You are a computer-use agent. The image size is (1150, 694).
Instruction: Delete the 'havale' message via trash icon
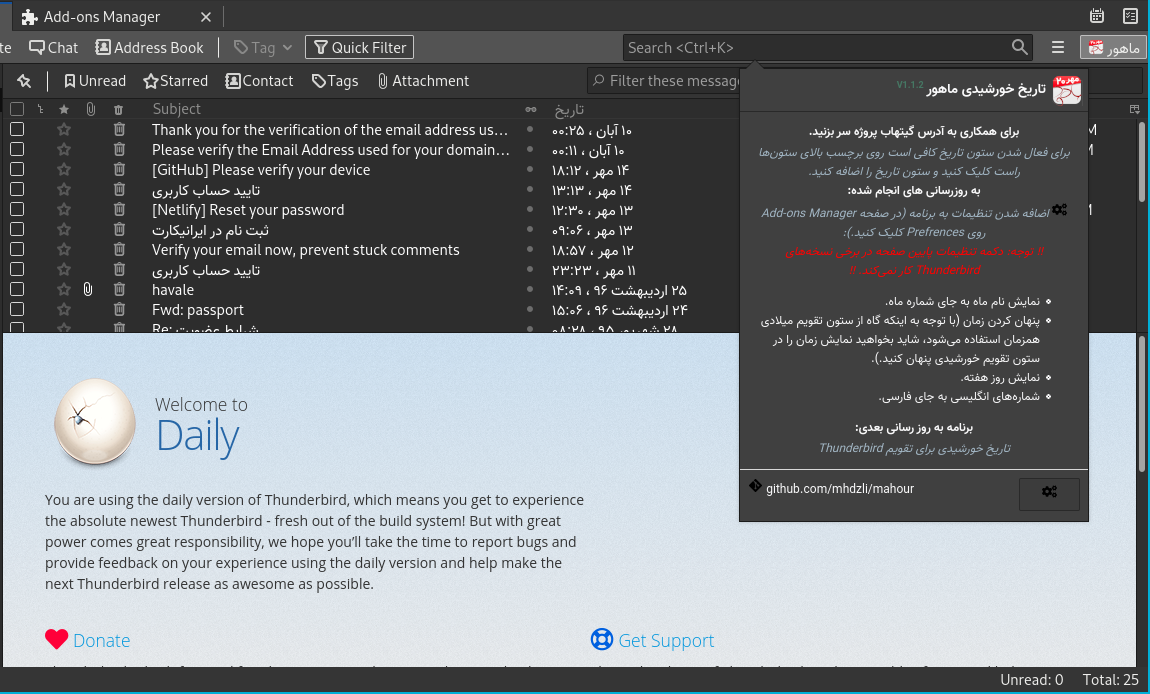tap(119, 290)
